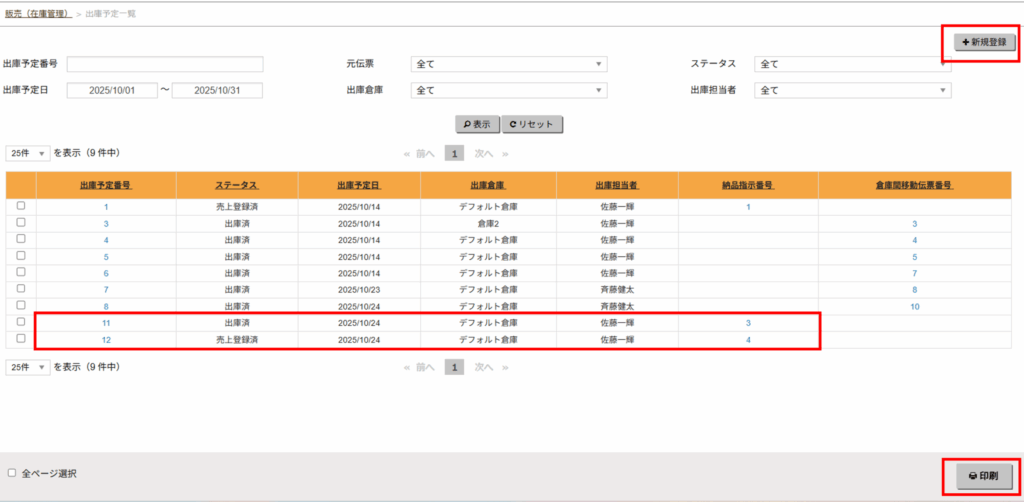Sort by 出庫予定日 column header
Screen dimensions: 1024x502
(359, 186)
